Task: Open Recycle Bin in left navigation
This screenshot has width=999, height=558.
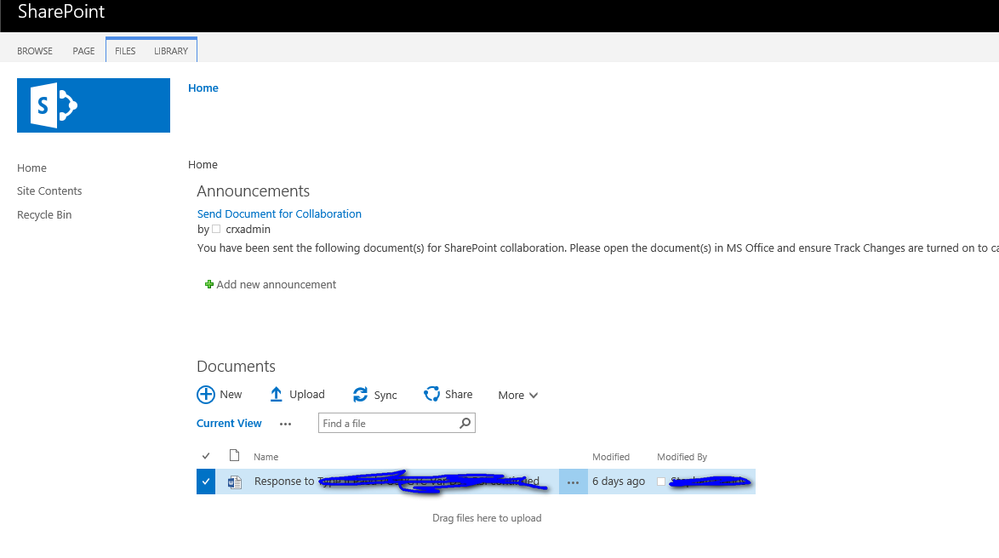Action: pyautogui.click(x=45, y=215)
